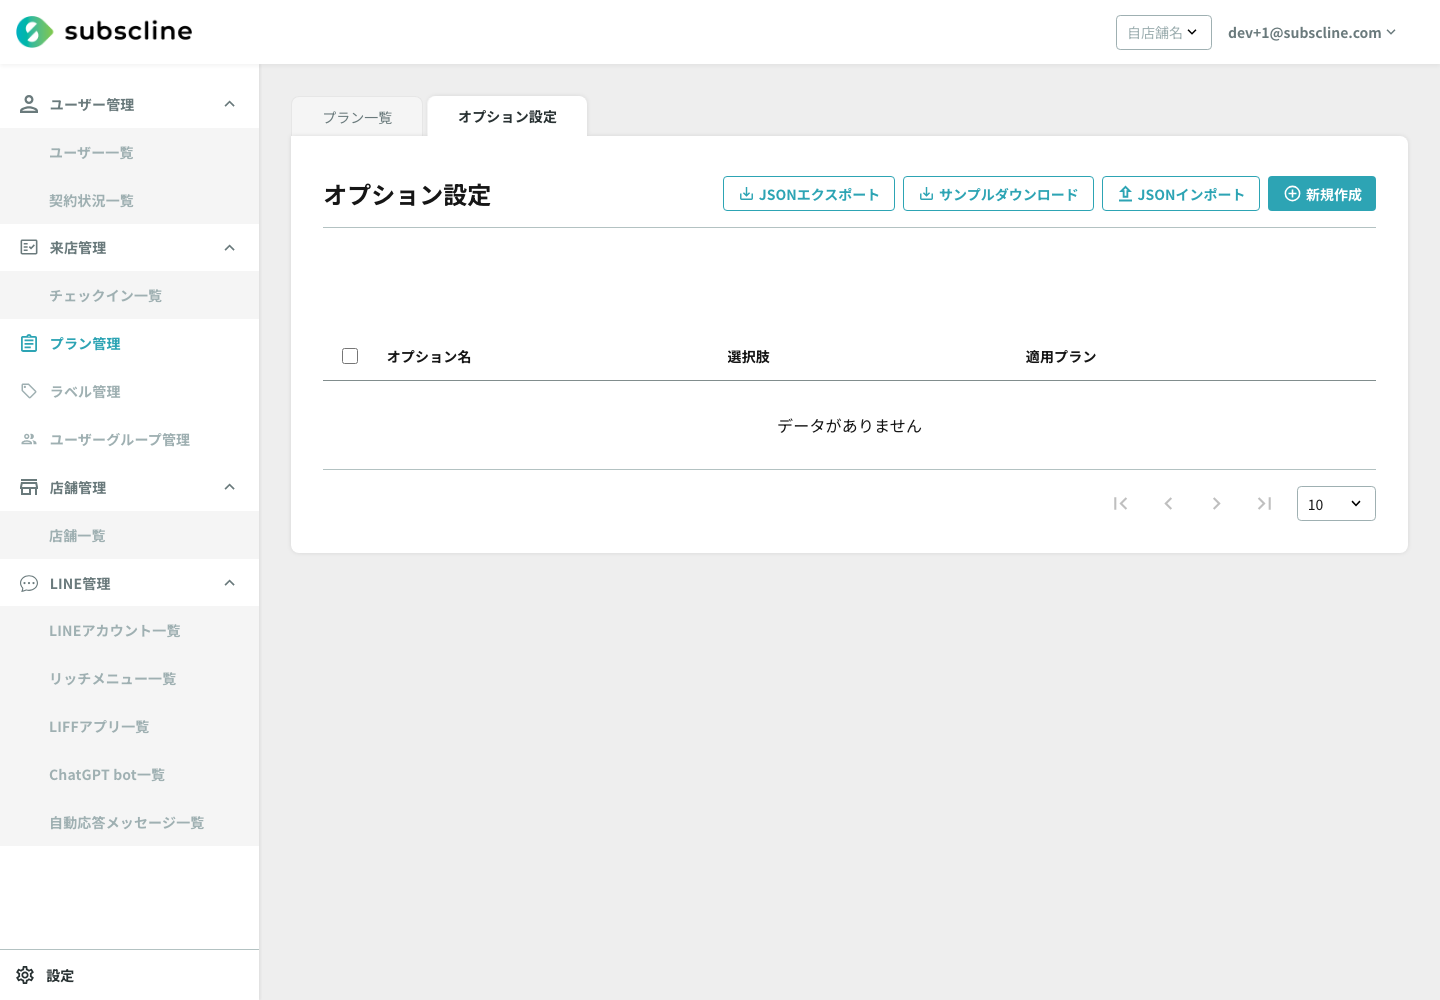The image size is (1440, 1000).
Task: Collapse the 店舗管理 section chevron
Action: click(x=229, y=487)
